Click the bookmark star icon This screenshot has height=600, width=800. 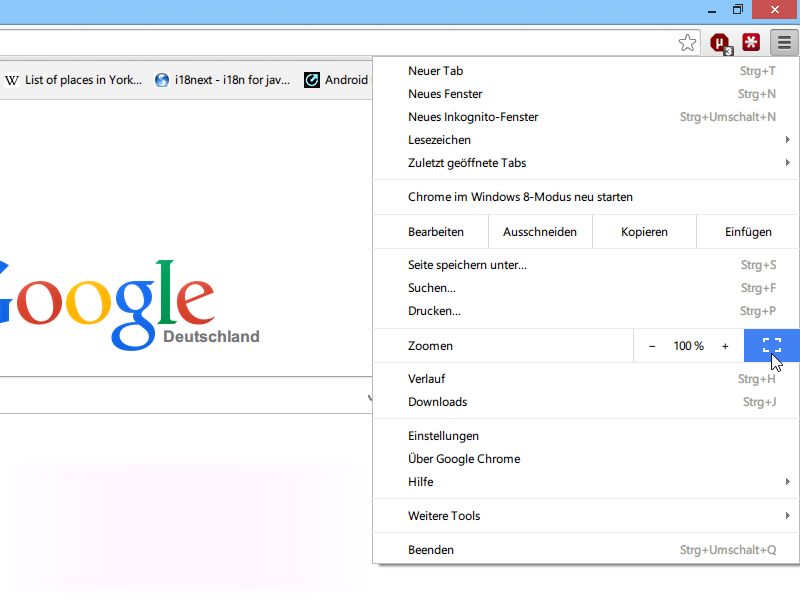pyautogui.click(x=687, y=42)
